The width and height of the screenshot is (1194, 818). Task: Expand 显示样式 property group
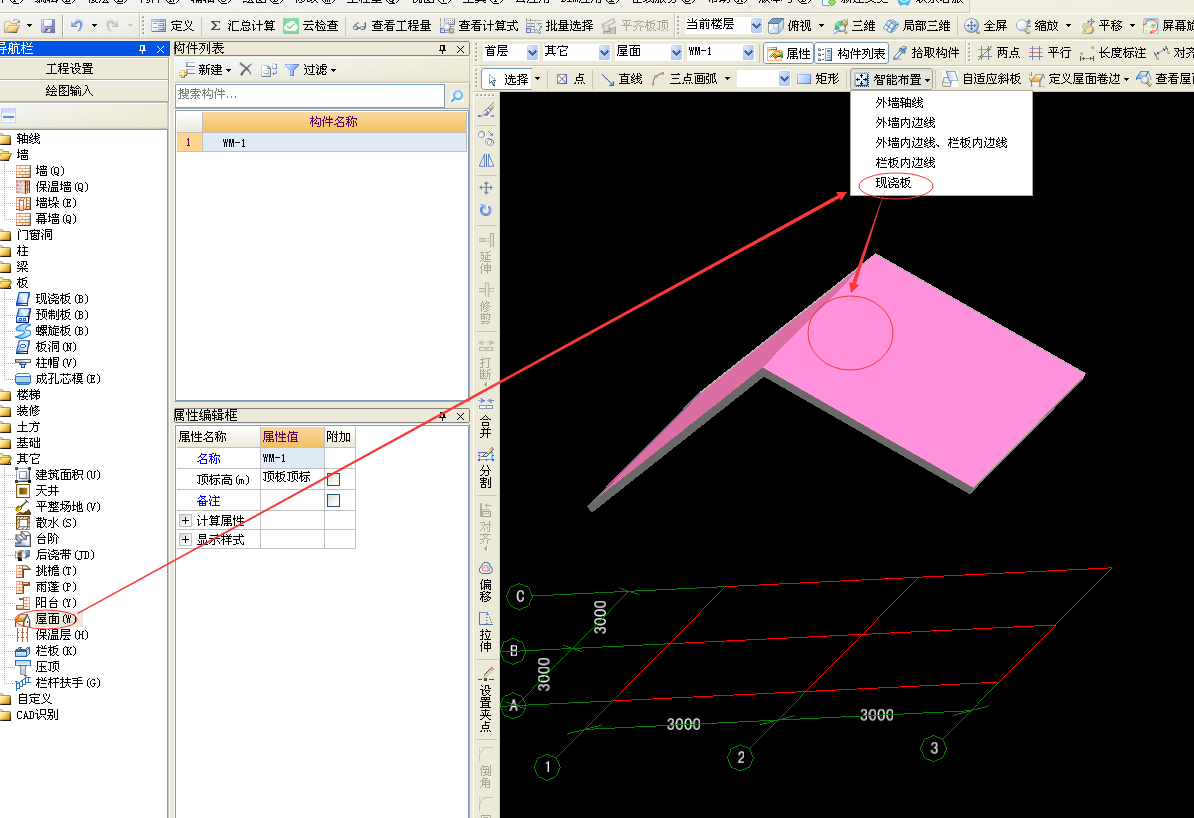[x=185, y=539]
